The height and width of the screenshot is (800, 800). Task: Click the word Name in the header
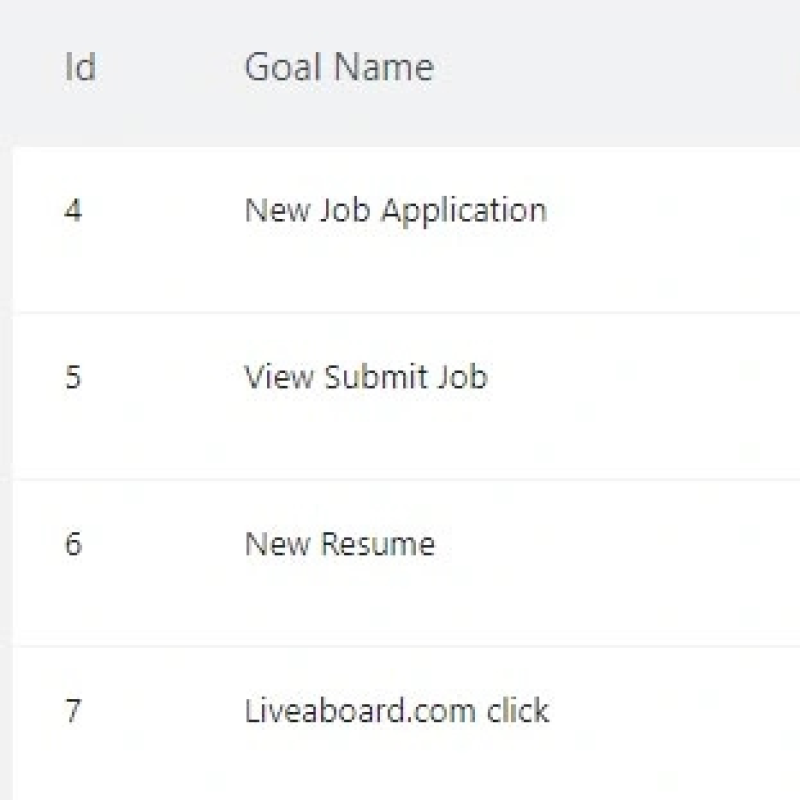coord(384,67)
